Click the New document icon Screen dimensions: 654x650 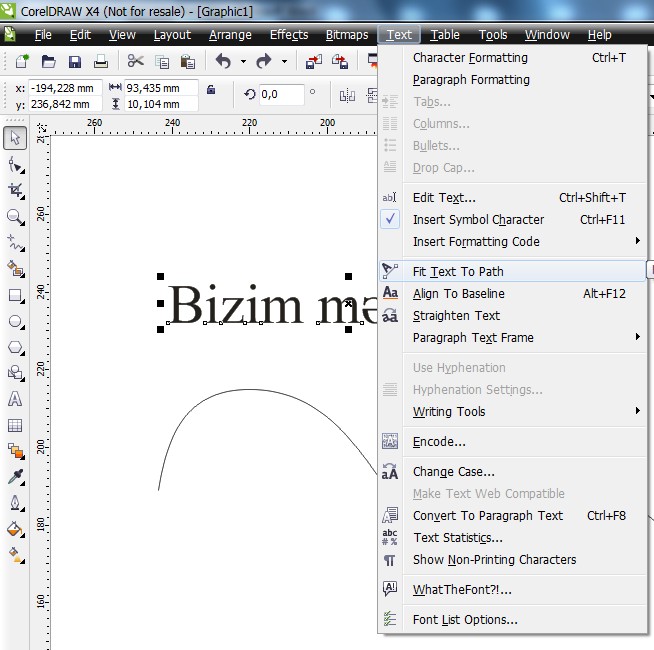(x=22, y=61)
